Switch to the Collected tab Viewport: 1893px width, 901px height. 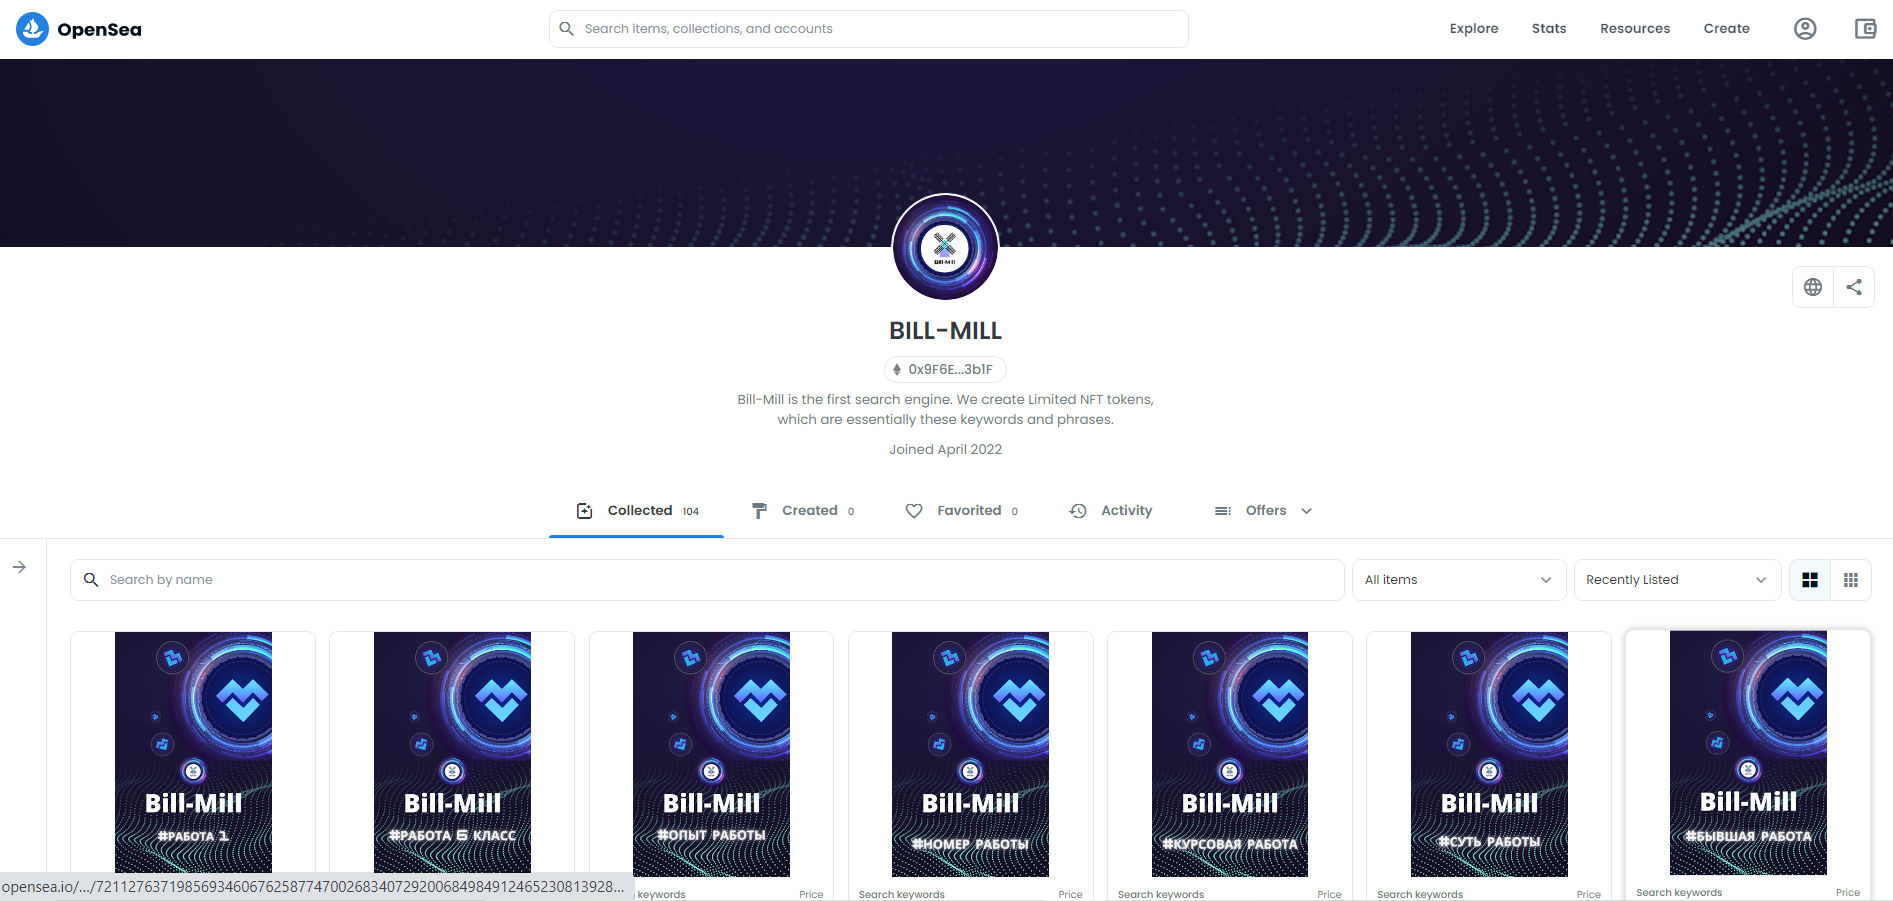637,511
